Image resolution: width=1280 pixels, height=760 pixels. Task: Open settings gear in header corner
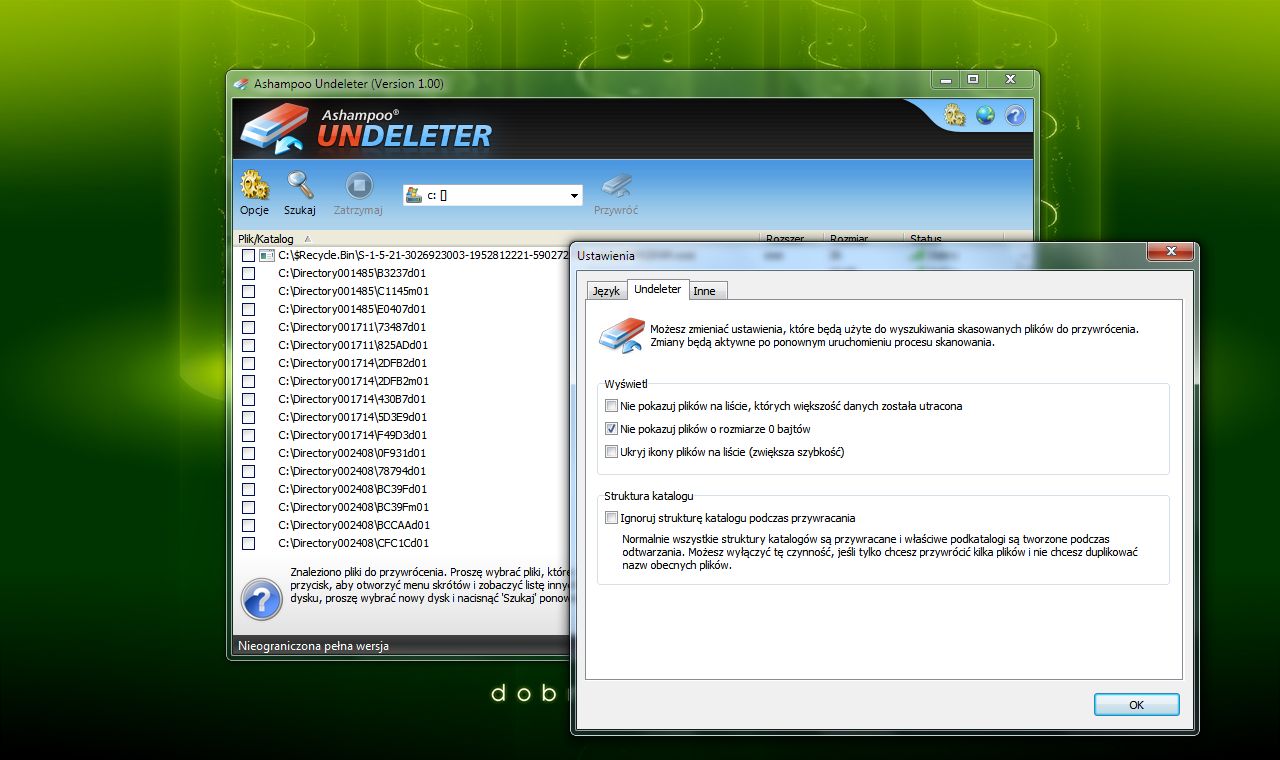955,115
